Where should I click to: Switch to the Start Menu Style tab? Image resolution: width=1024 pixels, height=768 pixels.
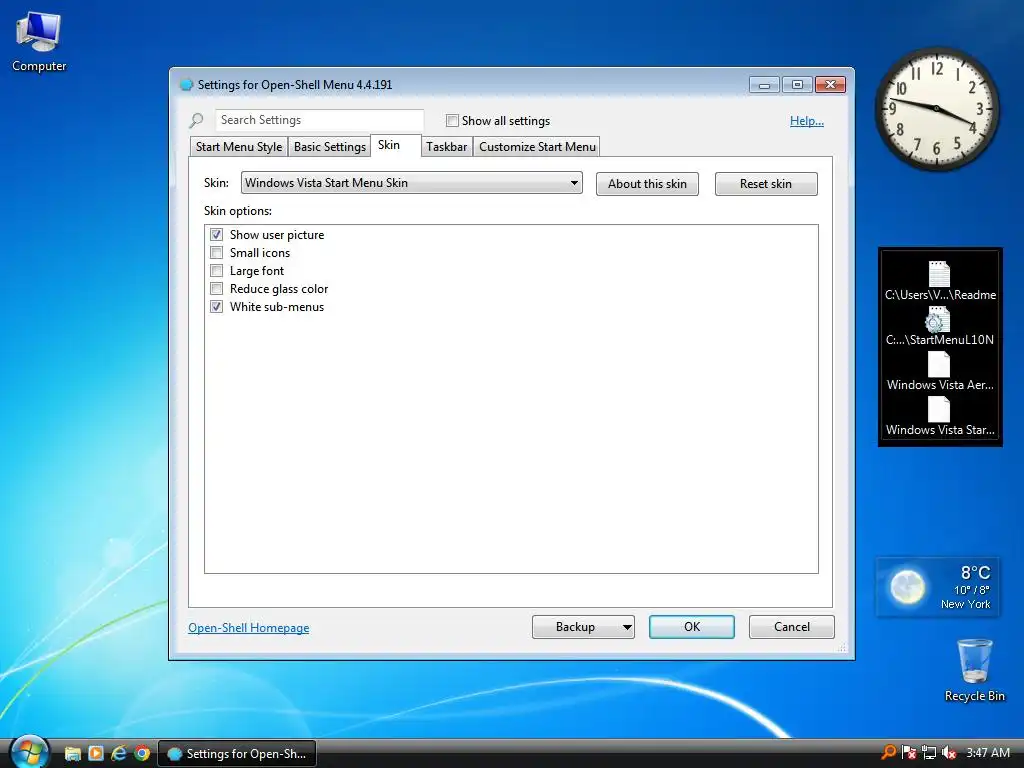pyautogui.click(x=238, y=146)
